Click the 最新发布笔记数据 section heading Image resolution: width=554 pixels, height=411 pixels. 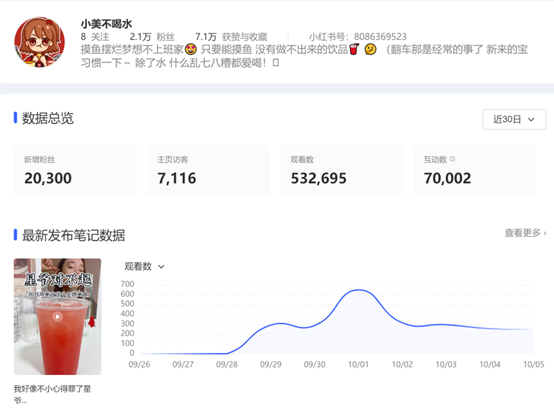(x=73, y=235)
